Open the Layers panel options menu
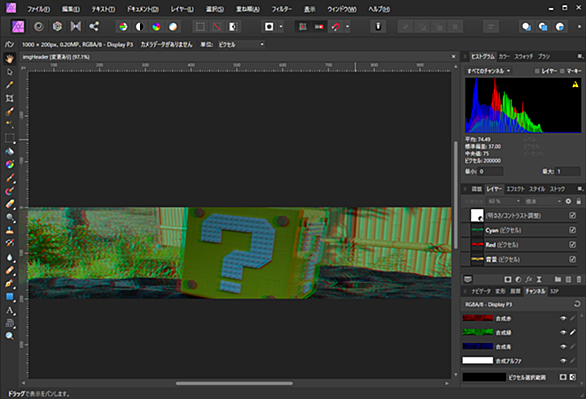 (x=580, y=189)
